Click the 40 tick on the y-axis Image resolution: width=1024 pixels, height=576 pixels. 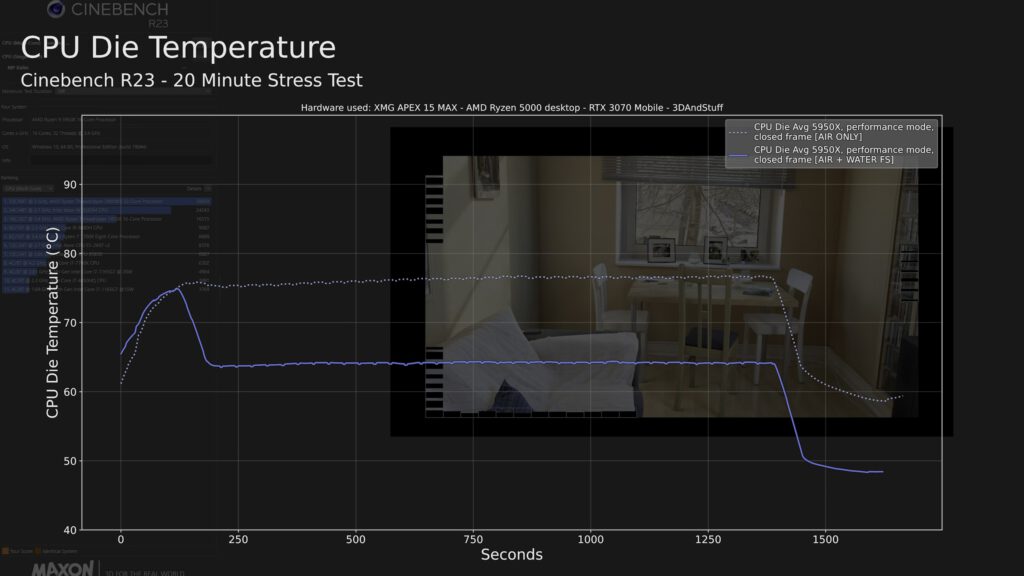click(x=70, y=530)
